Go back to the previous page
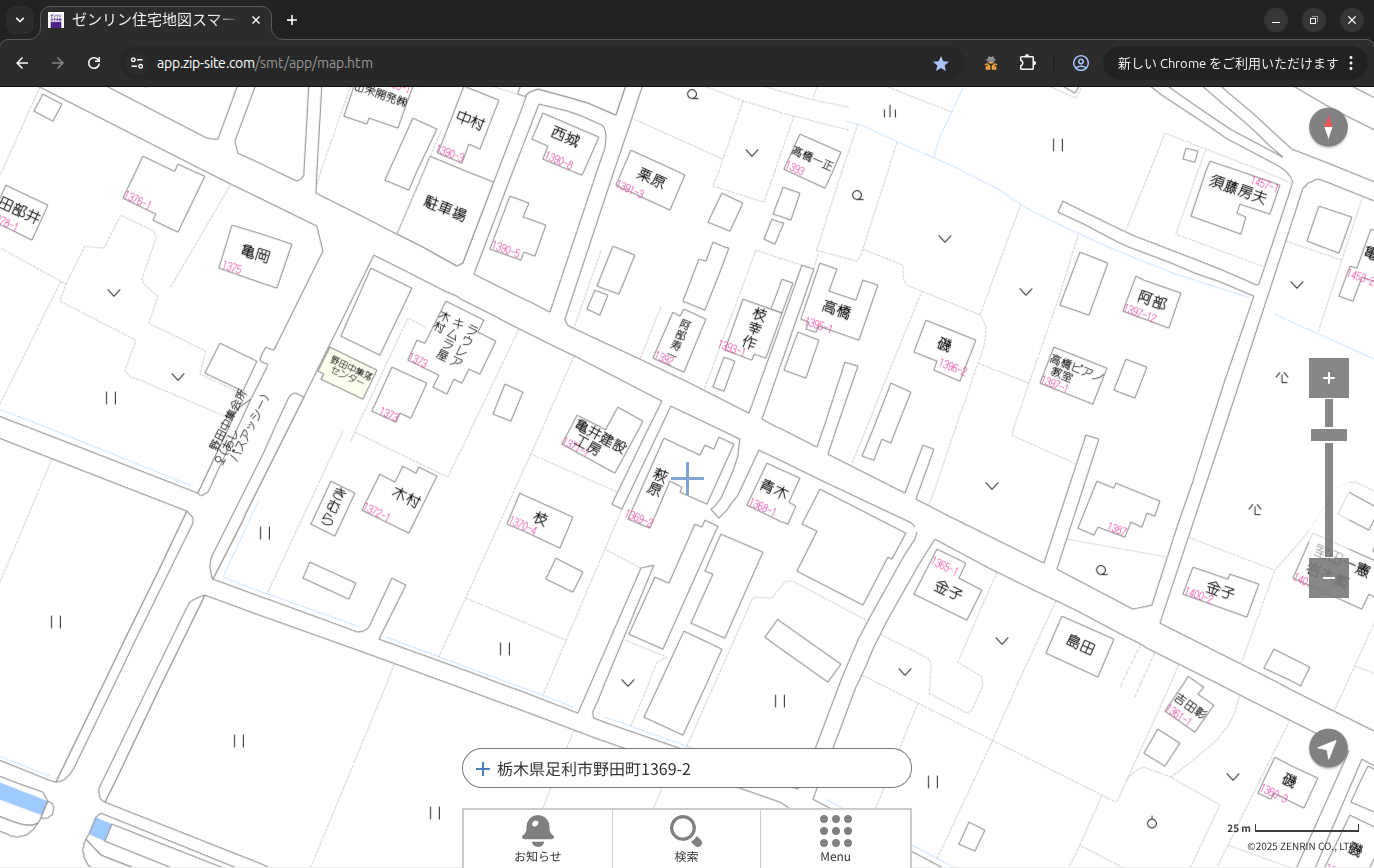The image size is (1374, 868). pyautogui.click(x=22, y=63)
